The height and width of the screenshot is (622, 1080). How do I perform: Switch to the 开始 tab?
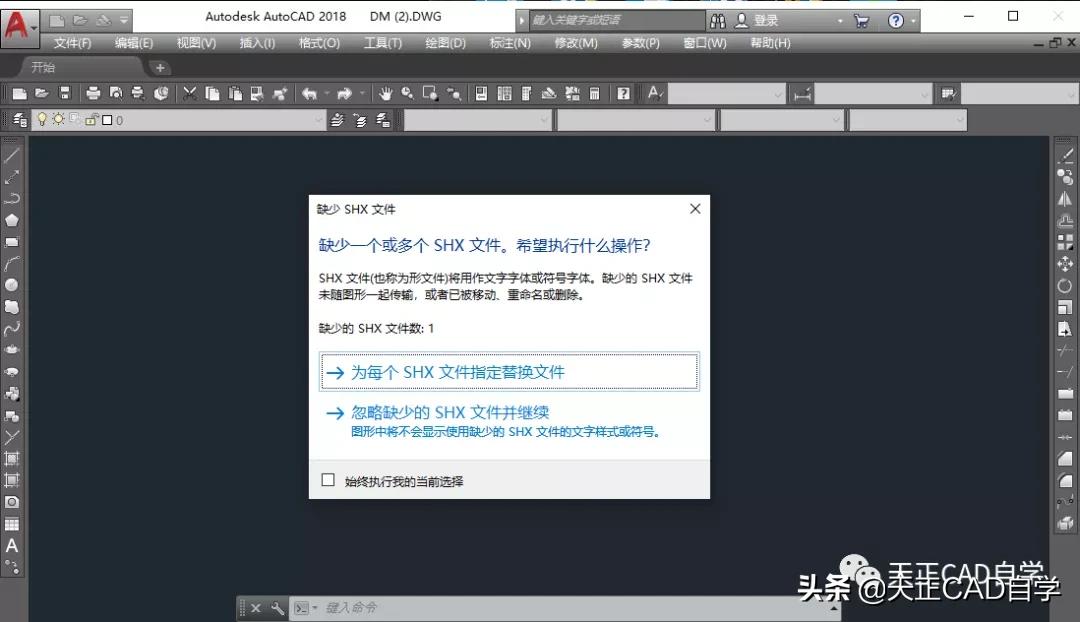click(41, 66)
